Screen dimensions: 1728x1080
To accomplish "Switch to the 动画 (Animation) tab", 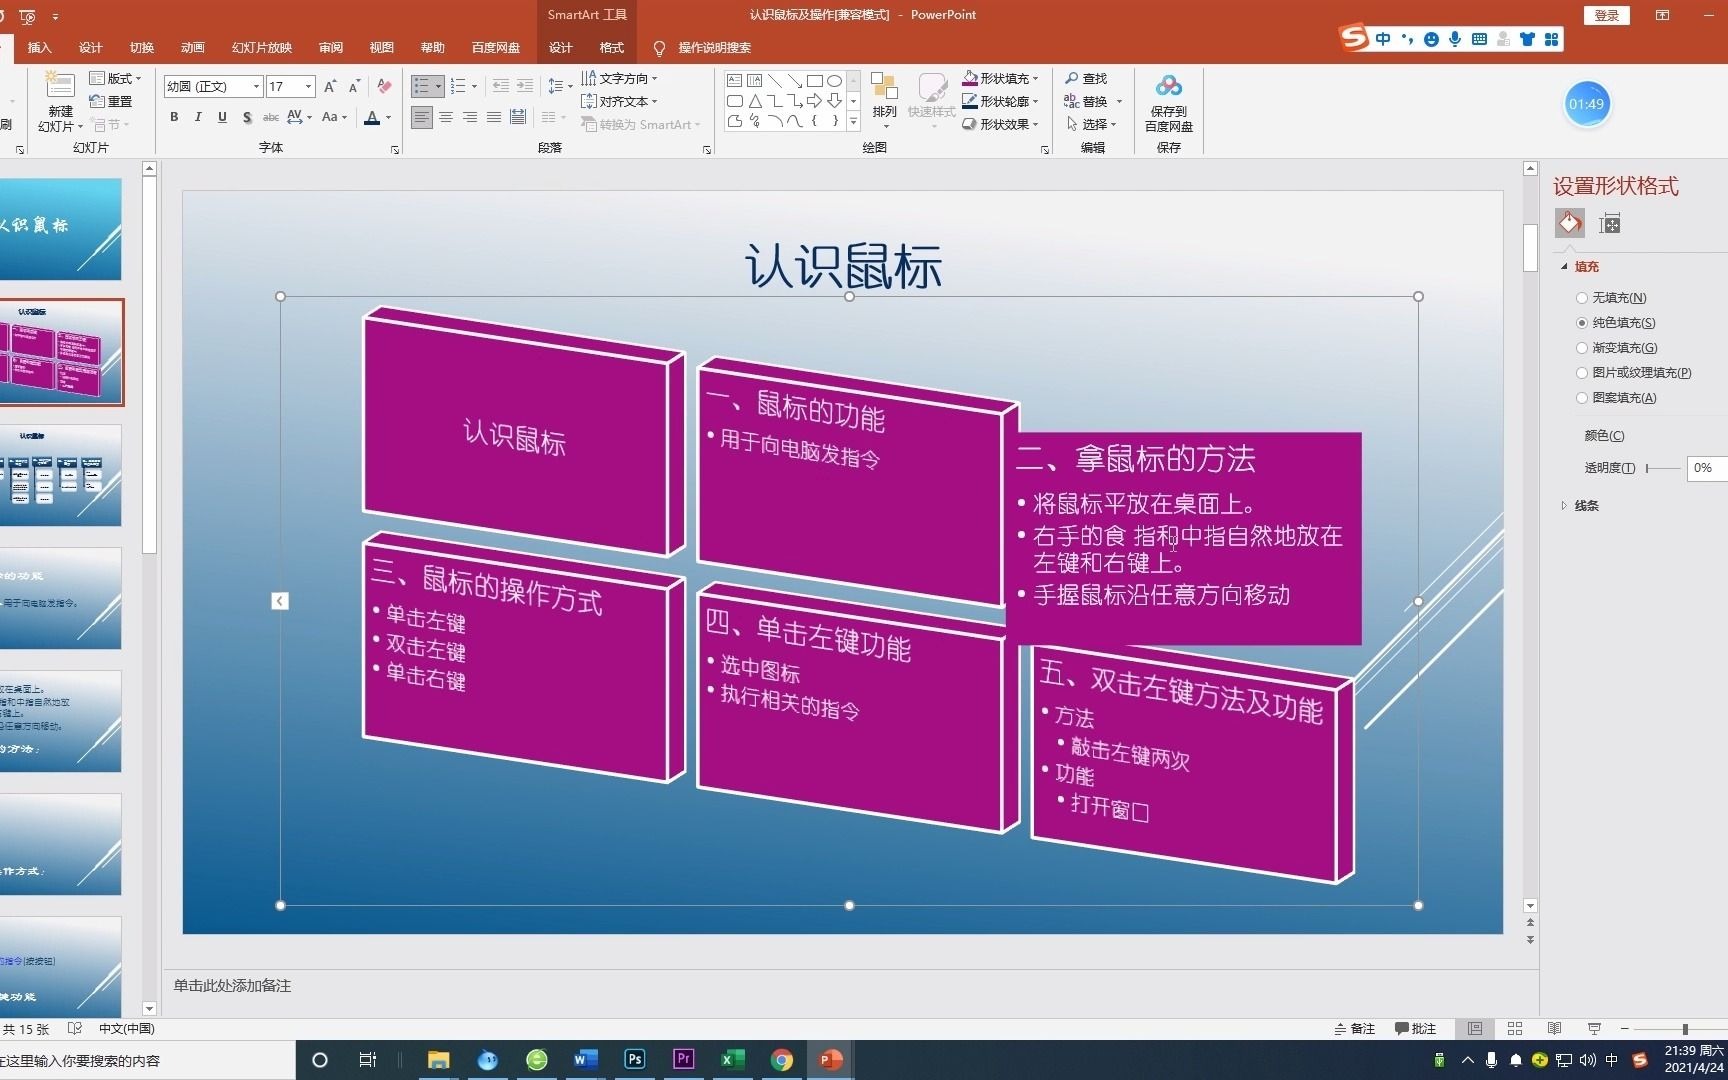I will 192,47.
